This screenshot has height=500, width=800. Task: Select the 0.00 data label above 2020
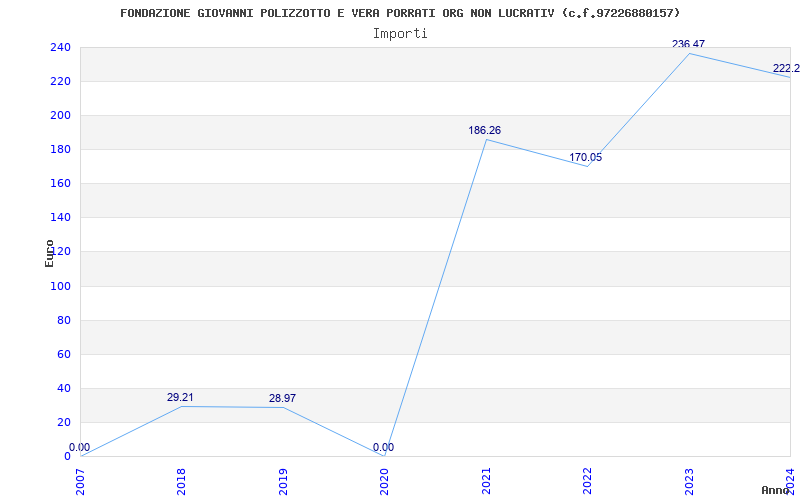coord(383,447)
